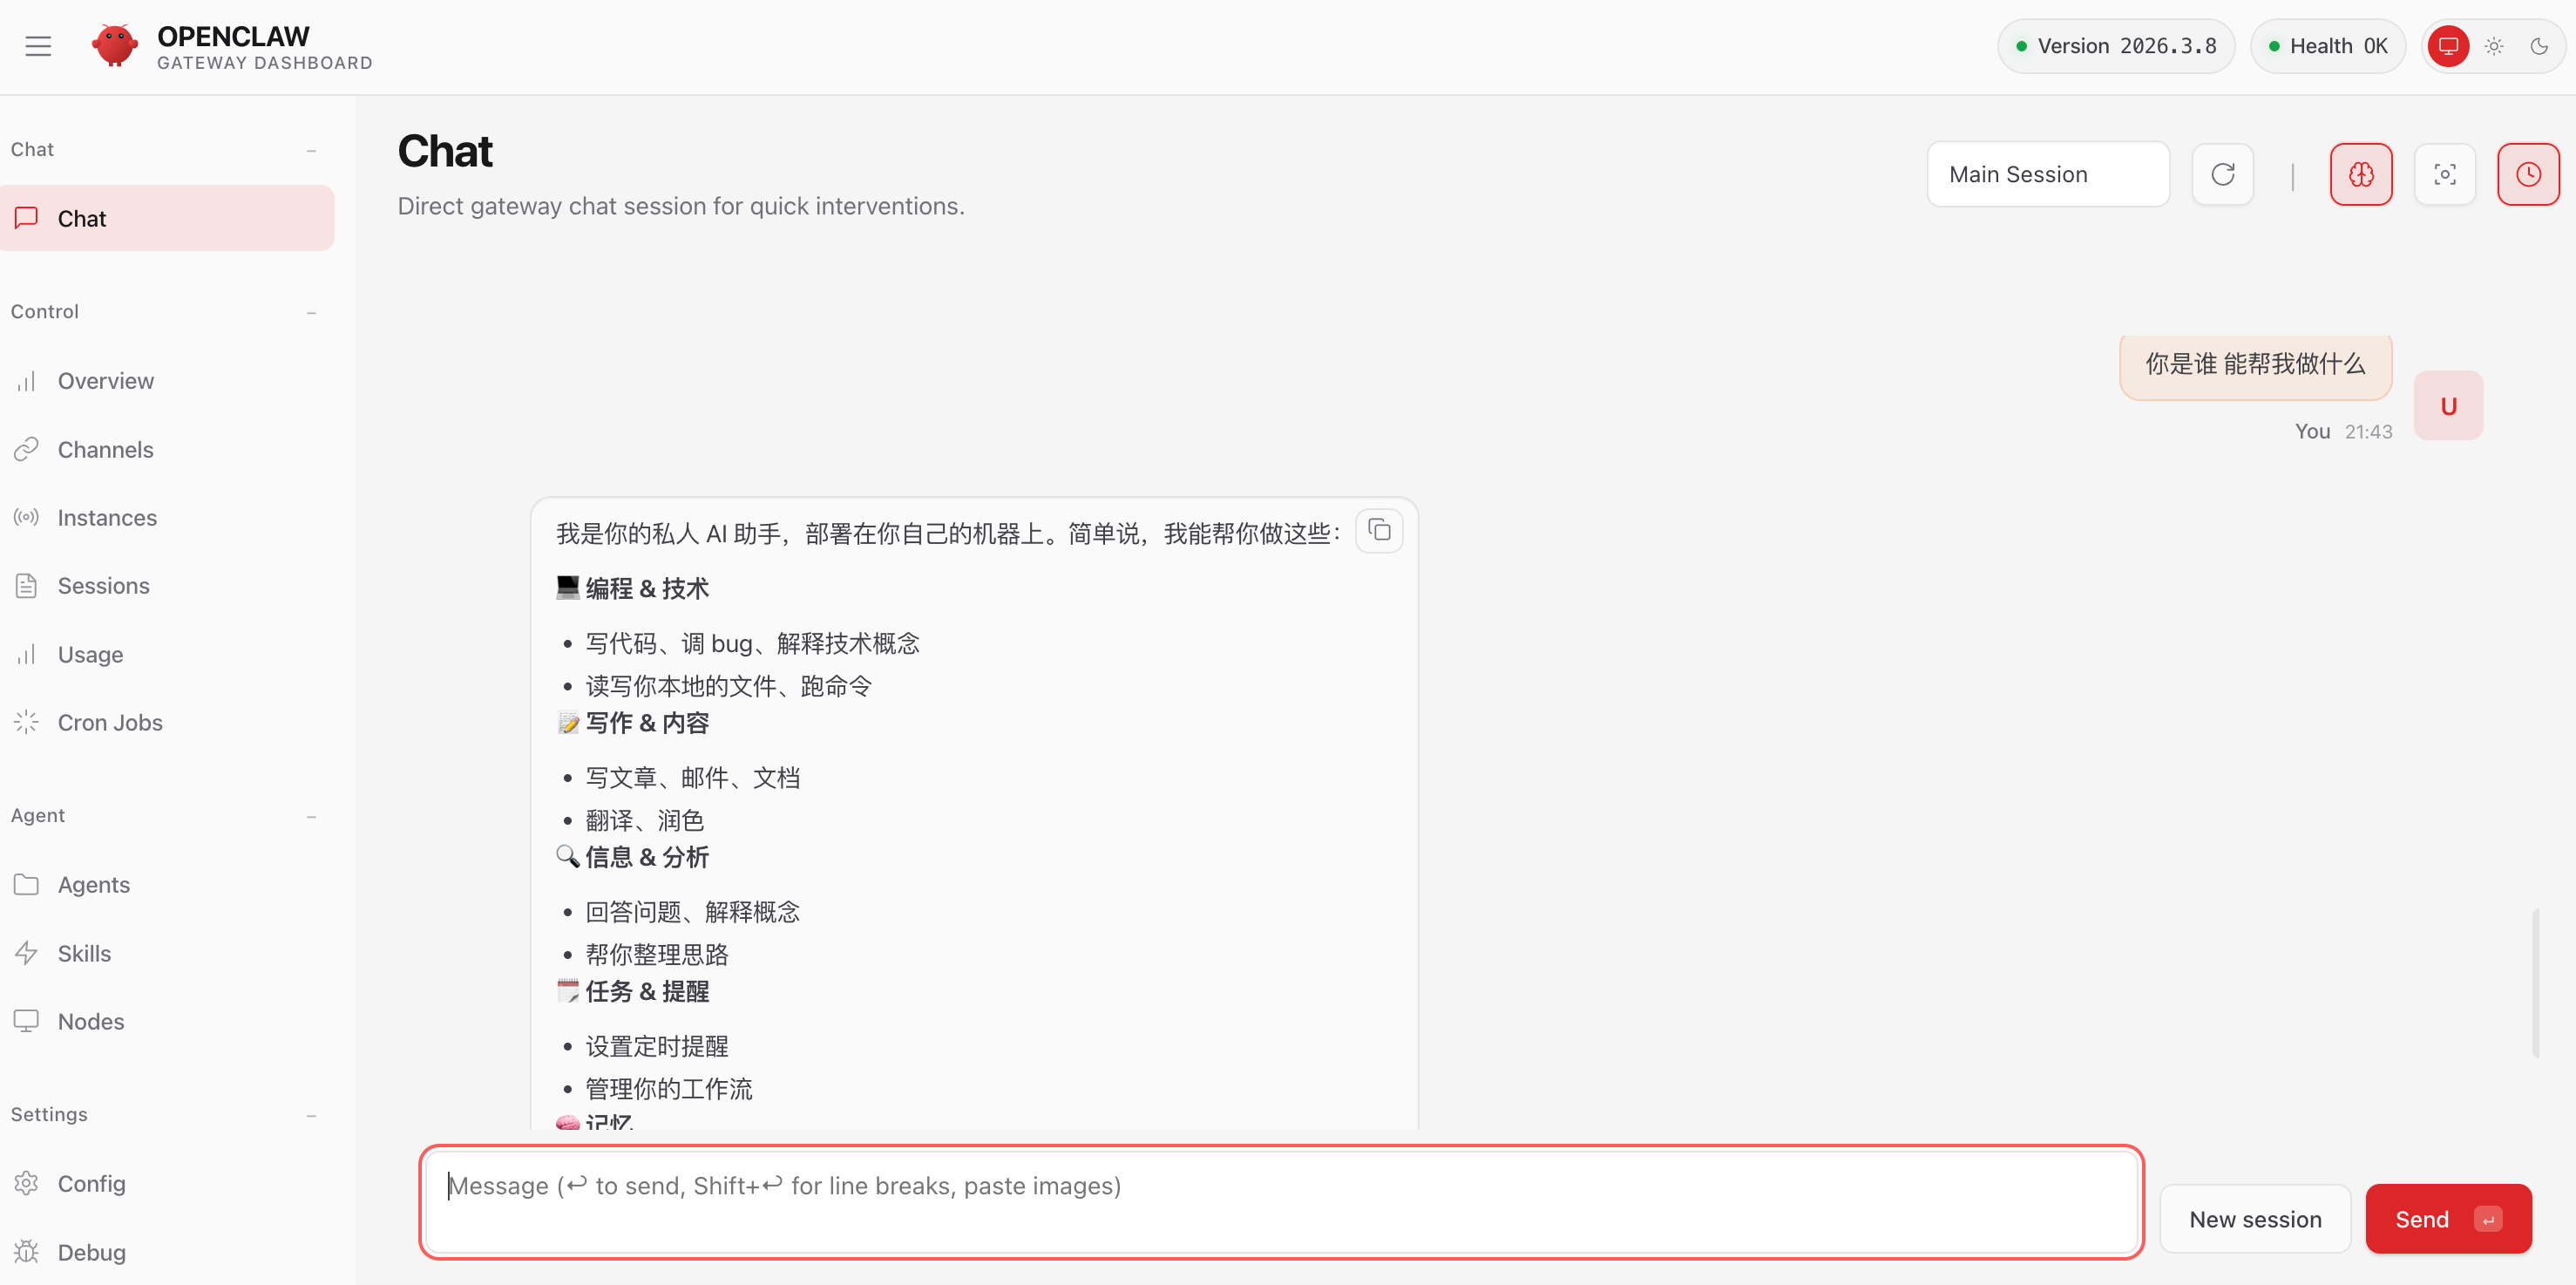Select Instances in the Control section
This screenshot has width=2576, height=1285.
click(106, 517)
